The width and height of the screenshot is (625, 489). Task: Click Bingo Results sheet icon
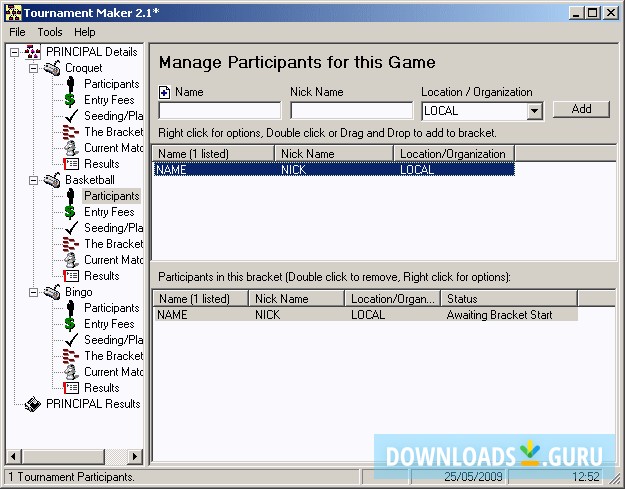coord(71,388)
